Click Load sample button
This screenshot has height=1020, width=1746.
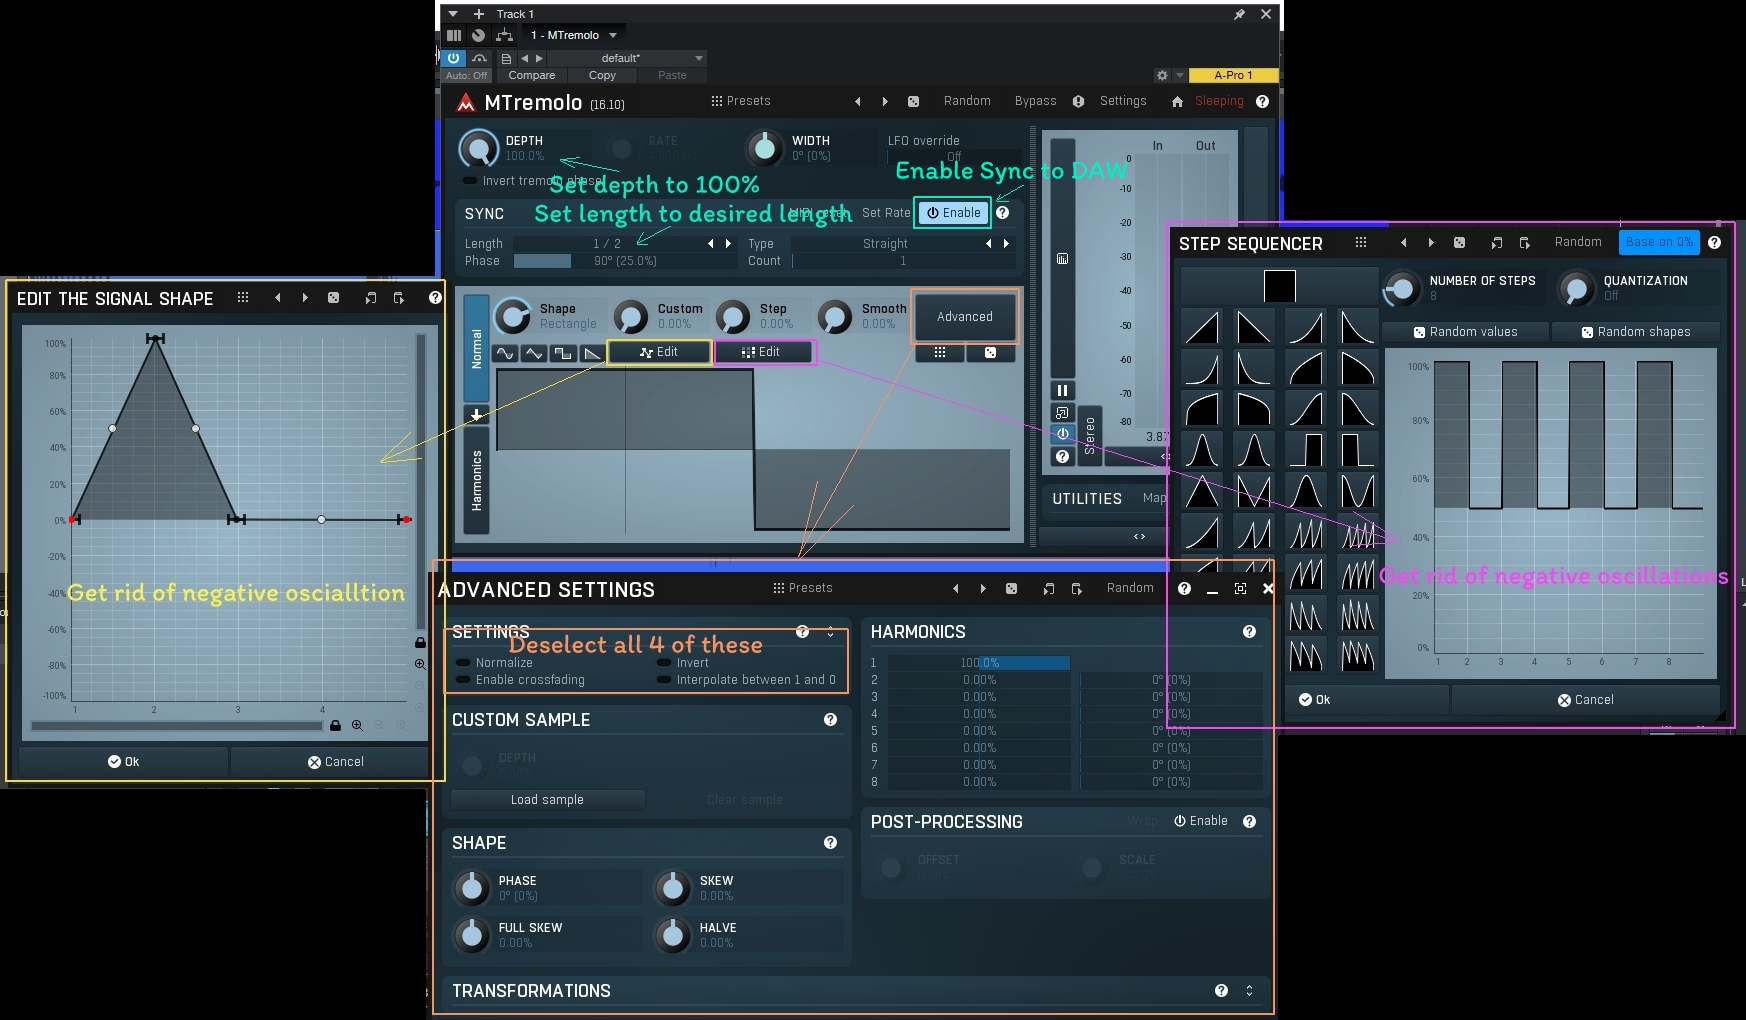click(x=547, y=800)
